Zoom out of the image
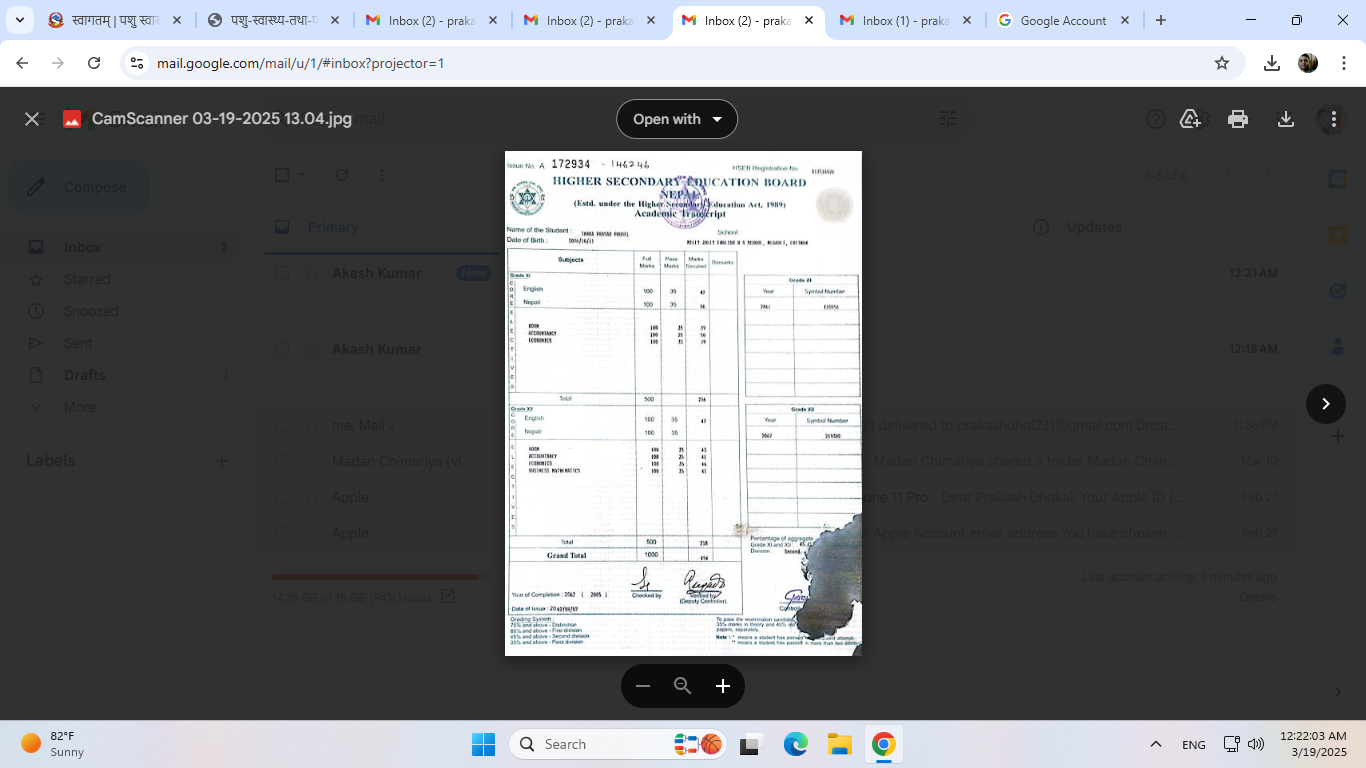 tap(643, 686)
